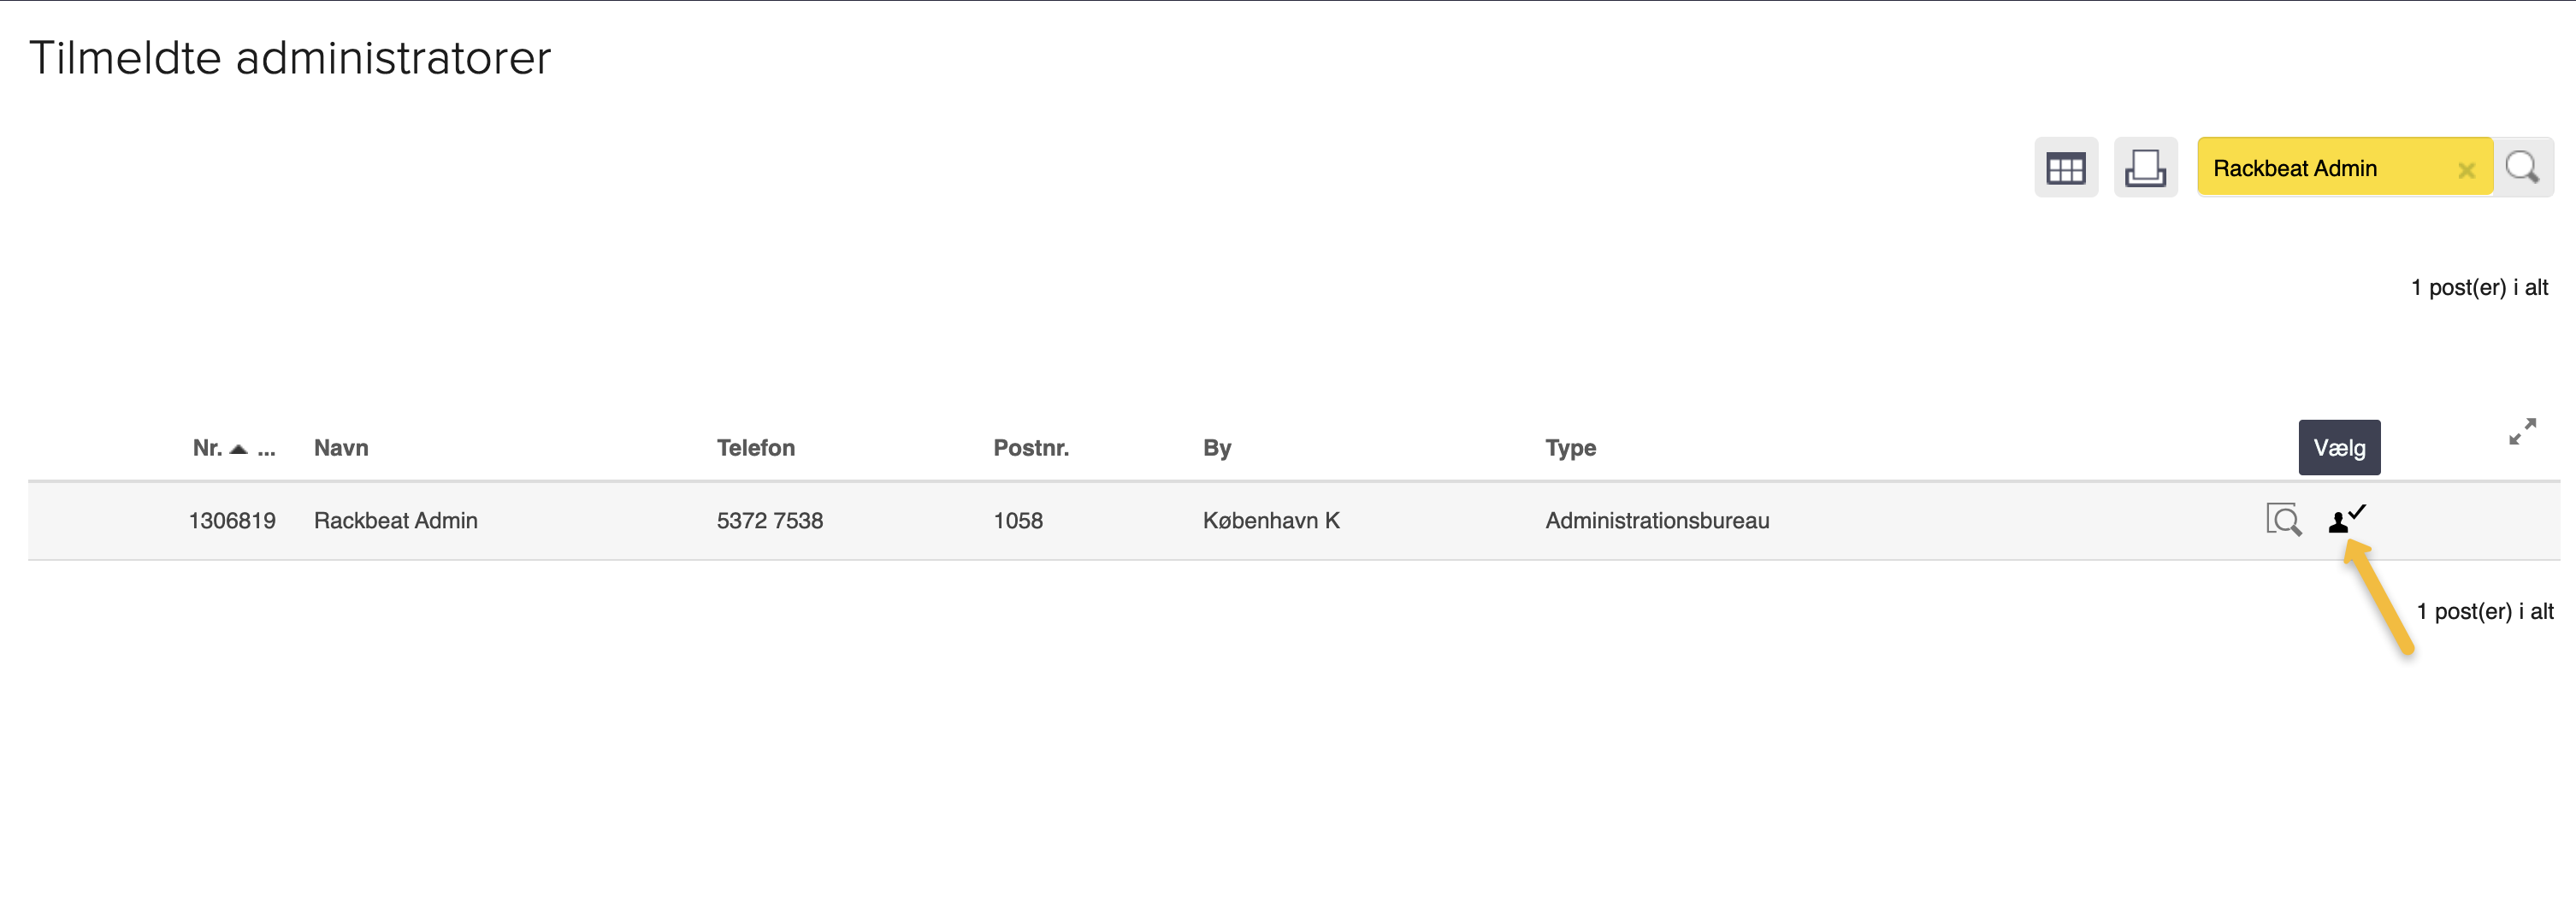Open the table column layout icon
Viewport: 2576px width, 913px height.
coord(2065,168)
